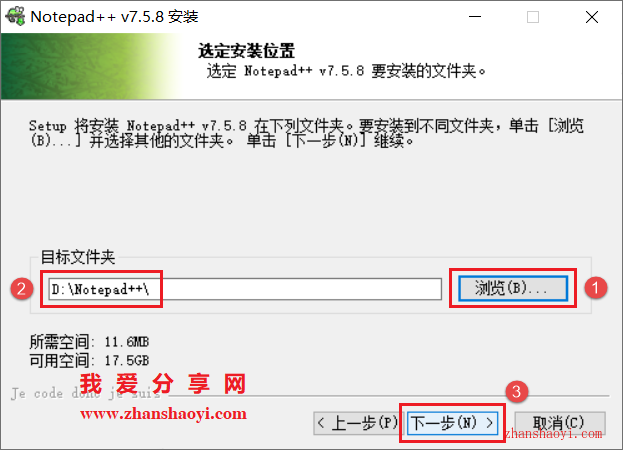Click the red circle marker numbered 2

click(21, 288)
